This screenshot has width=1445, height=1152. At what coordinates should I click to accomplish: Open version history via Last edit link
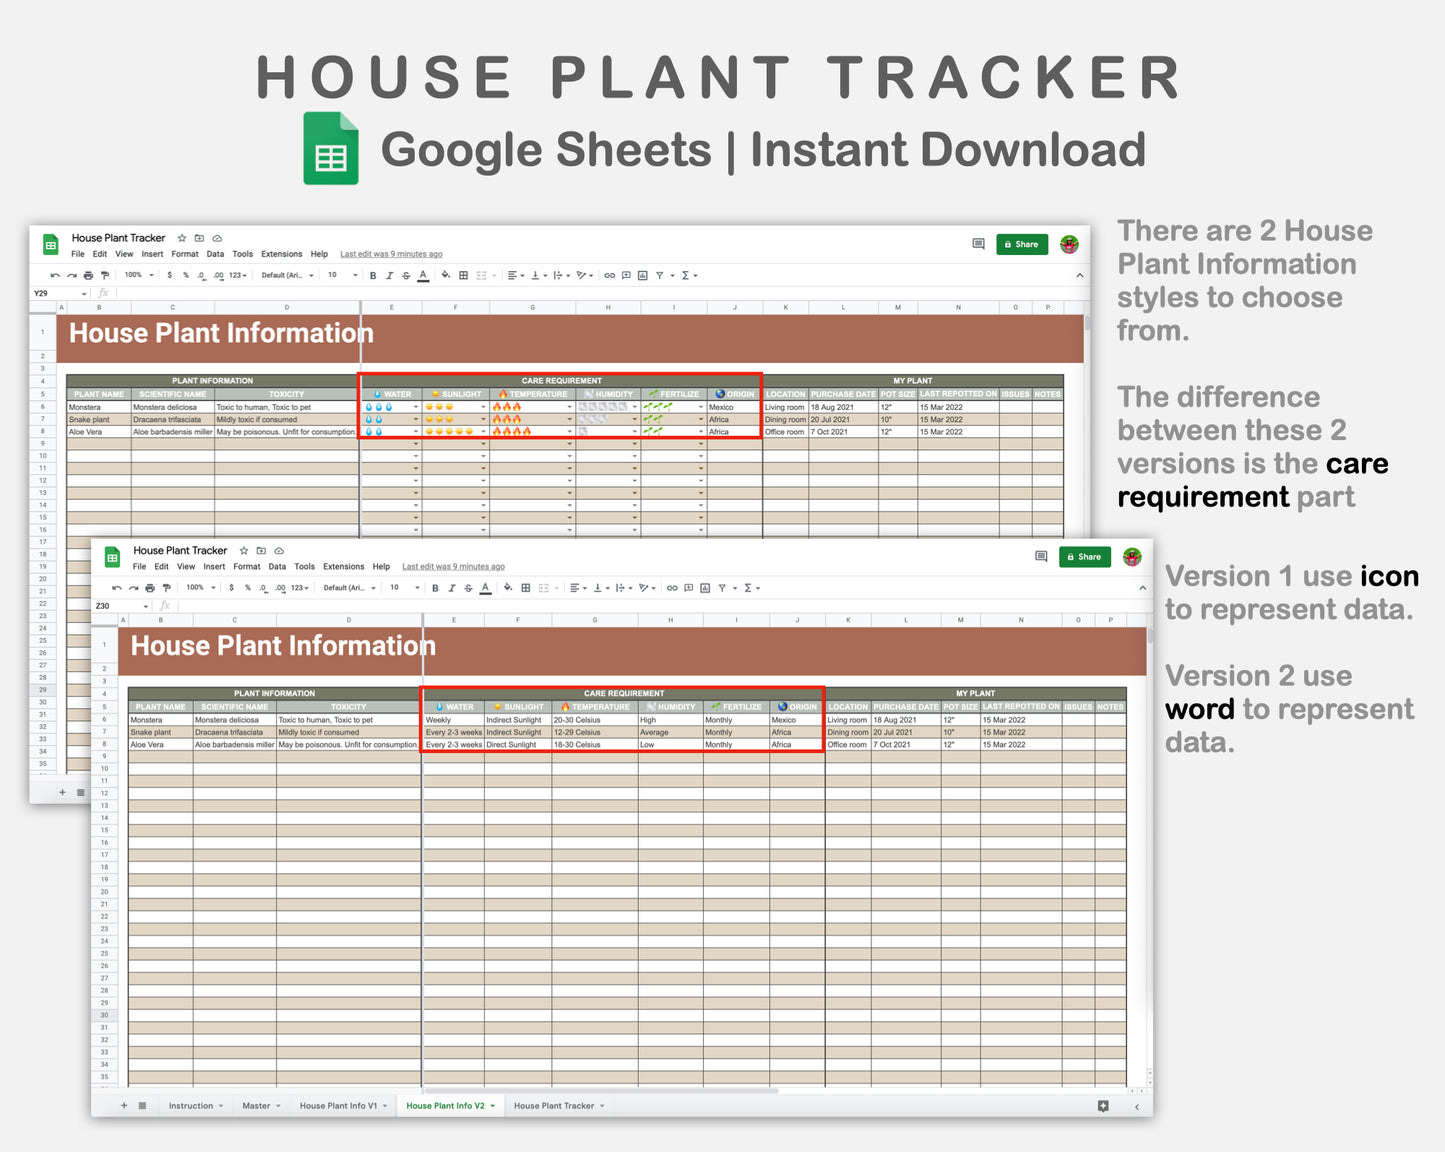[x=454, y=566]
